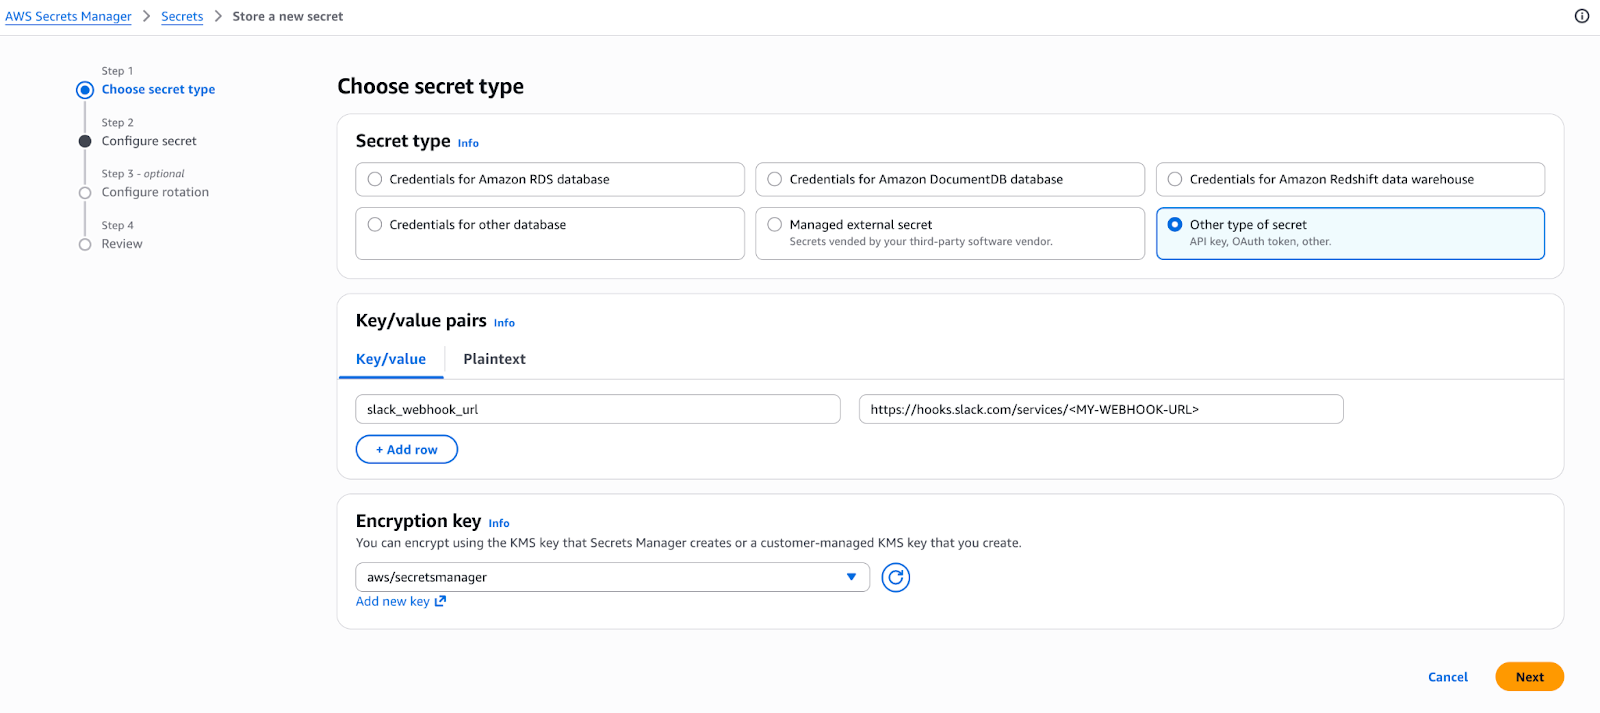Go to Secrets breadcrumb link
Viewport: 1600px width, 713px height.
click(182, 16)
